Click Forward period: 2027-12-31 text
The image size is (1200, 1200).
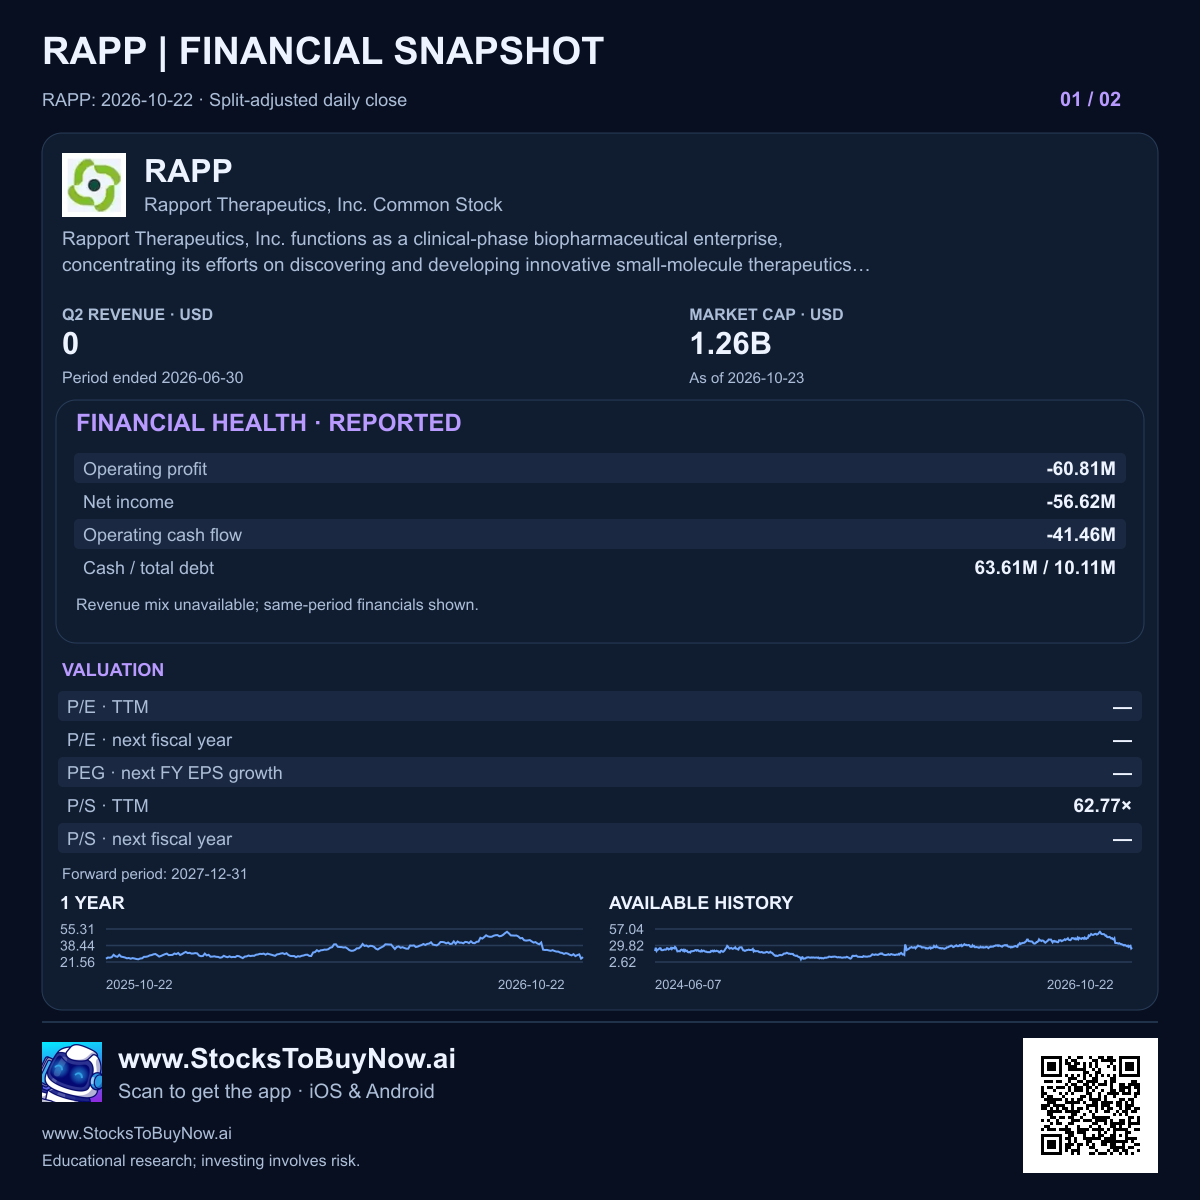point(154,874)
